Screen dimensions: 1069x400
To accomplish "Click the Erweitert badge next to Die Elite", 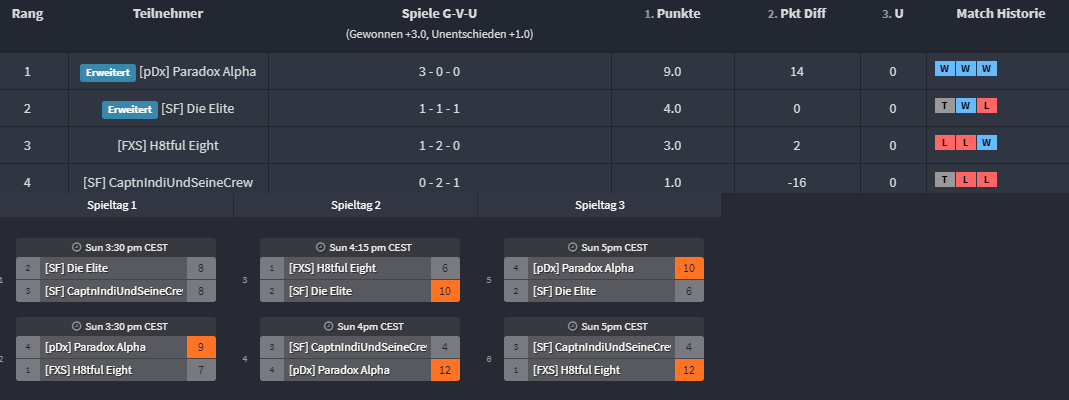I will [x=129, y=109].
